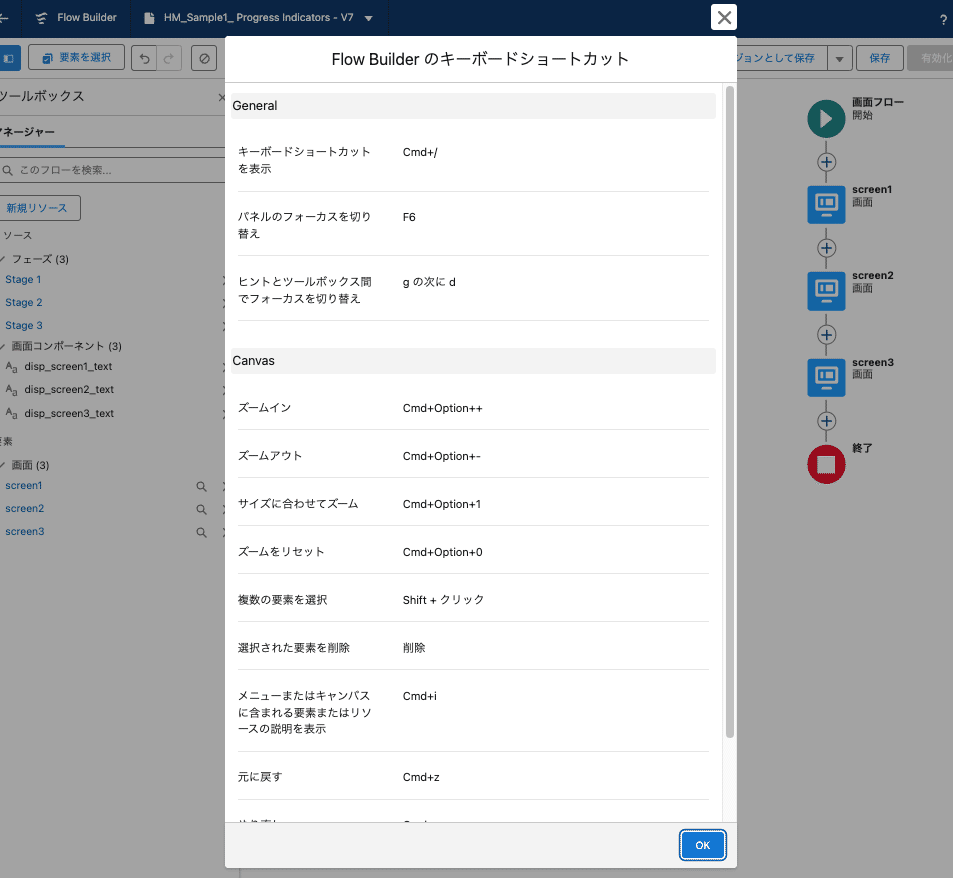
Task: Open the flow version dropdown arrow
Action: (368, 18)
